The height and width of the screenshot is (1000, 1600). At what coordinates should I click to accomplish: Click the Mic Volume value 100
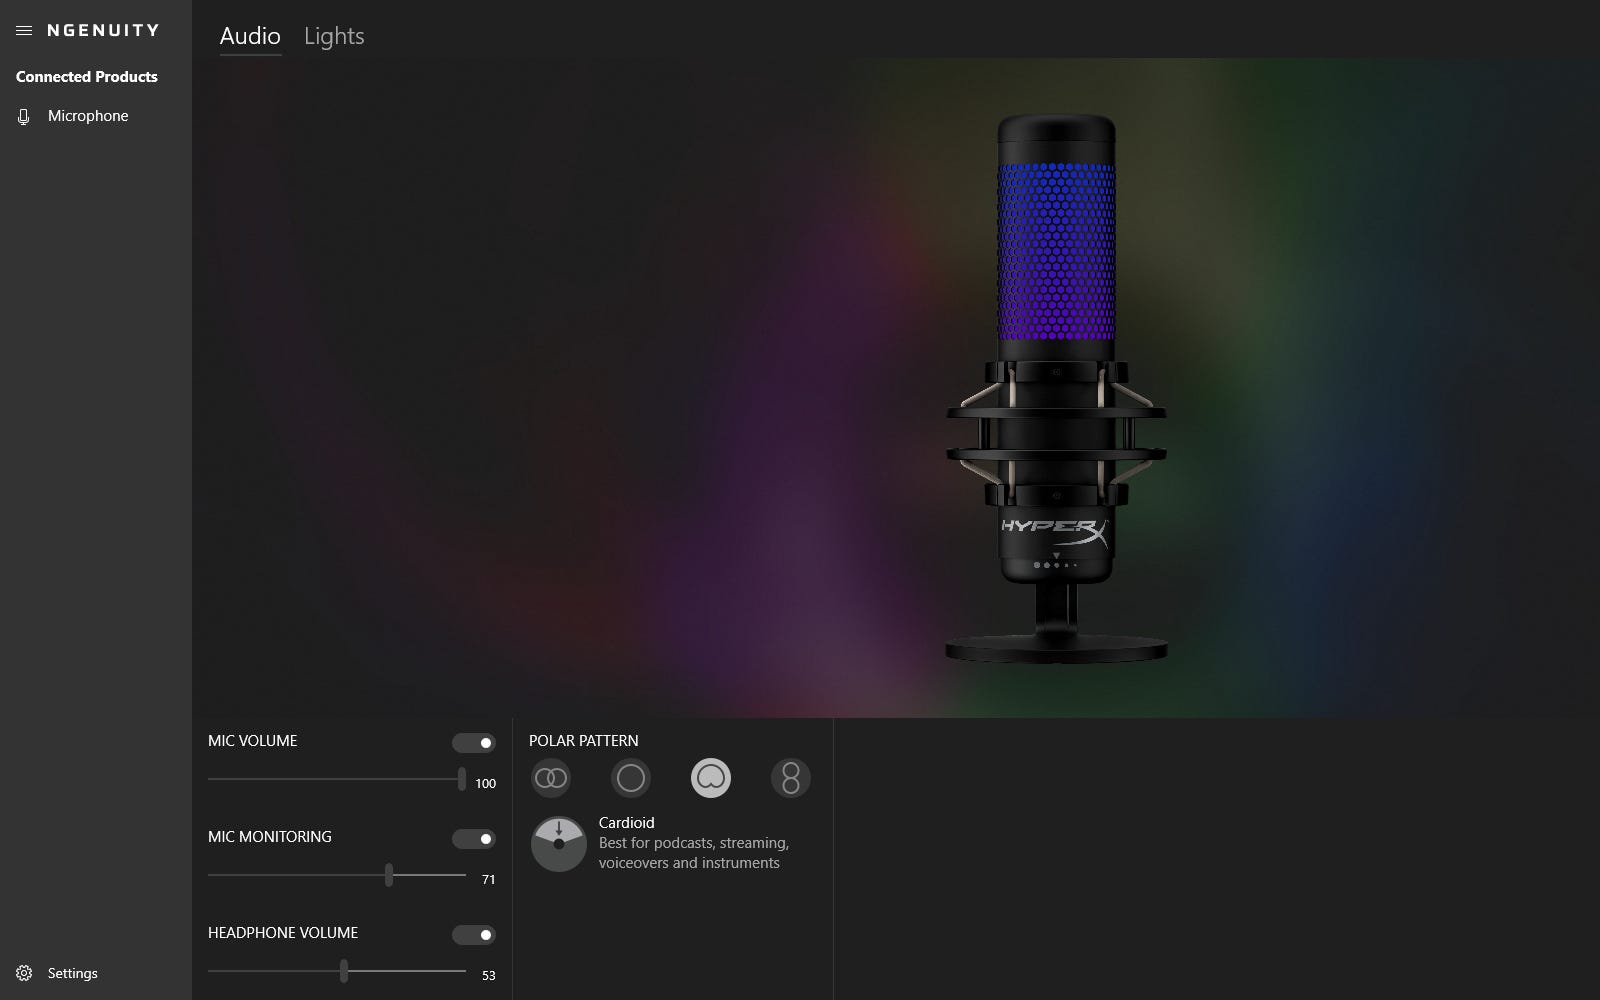click(x=486, y=784)
